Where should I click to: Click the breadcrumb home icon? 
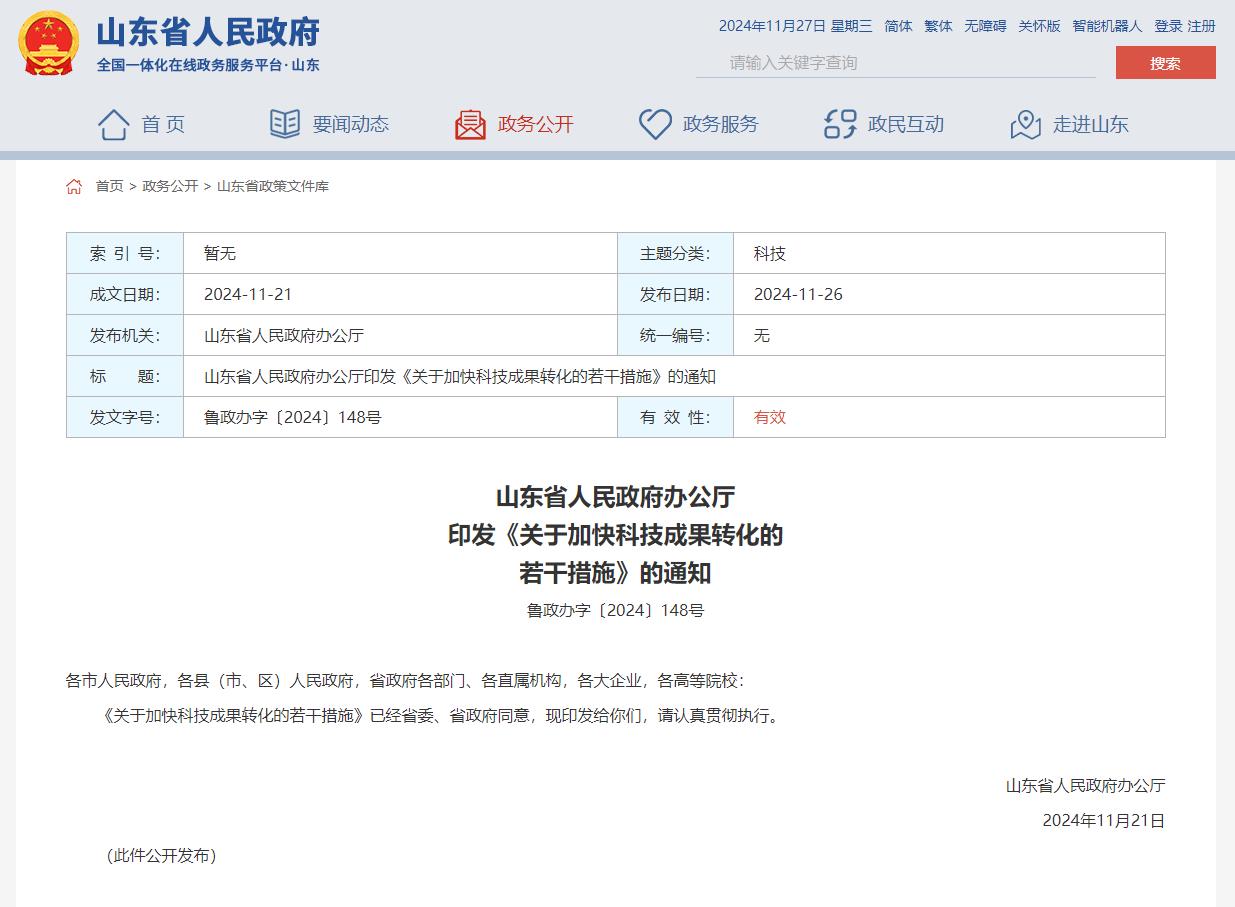tap(74, 186)
